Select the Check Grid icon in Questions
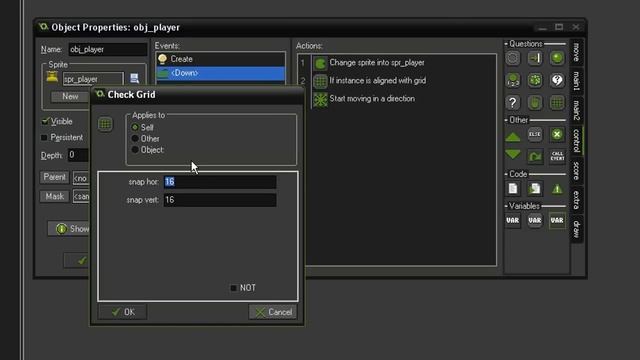640x360 pixels. (557, 102)
